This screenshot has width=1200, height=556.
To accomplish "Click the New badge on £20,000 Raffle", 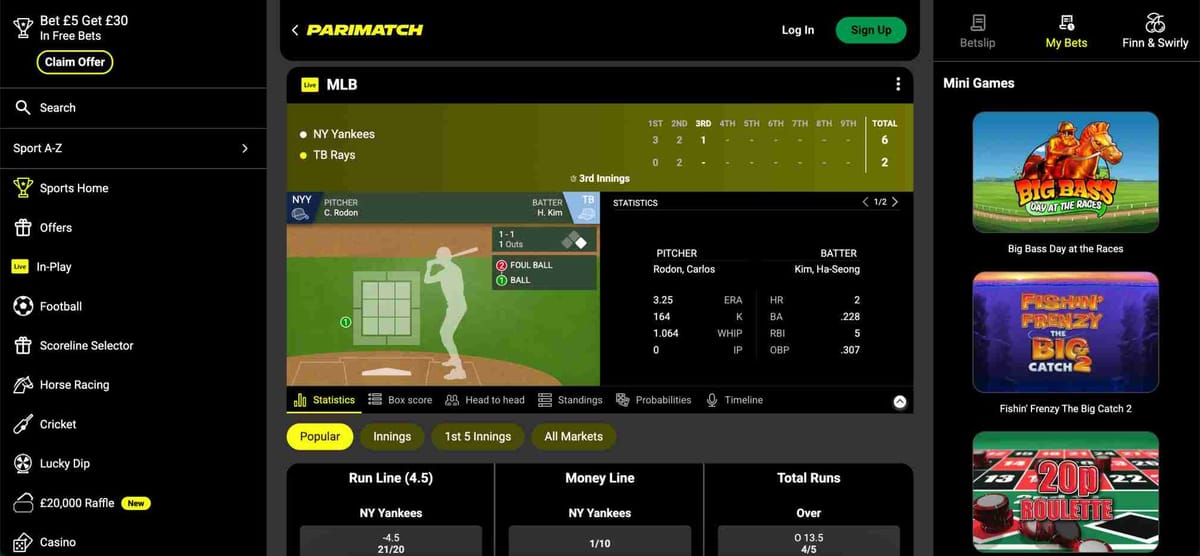I will pos(136,503).
